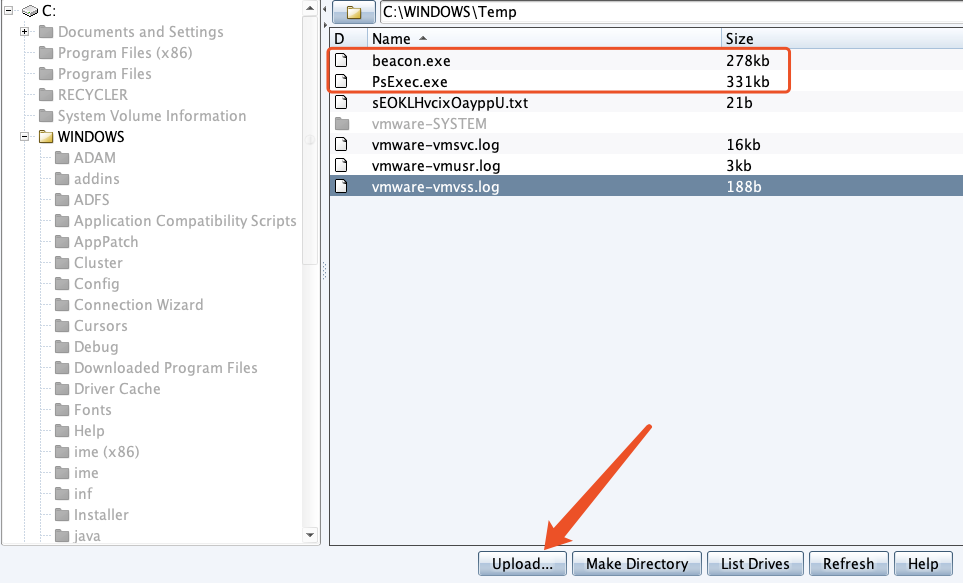Image resolution: width=963 pixels, height=583 pixels.
Task: Click the List Drives button
Action: 755,563
